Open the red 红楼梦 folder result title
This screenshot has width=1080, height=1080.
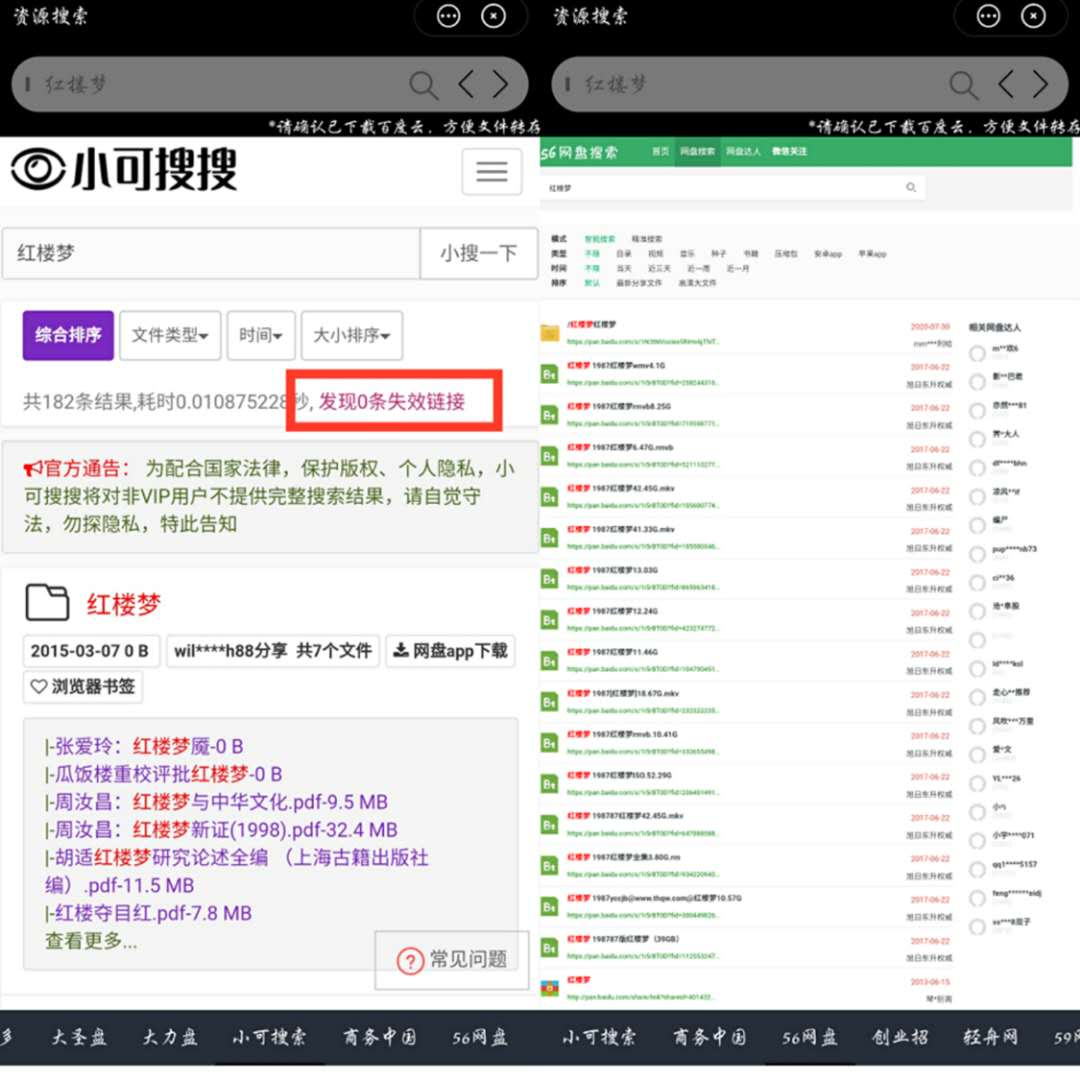(123, 604)
